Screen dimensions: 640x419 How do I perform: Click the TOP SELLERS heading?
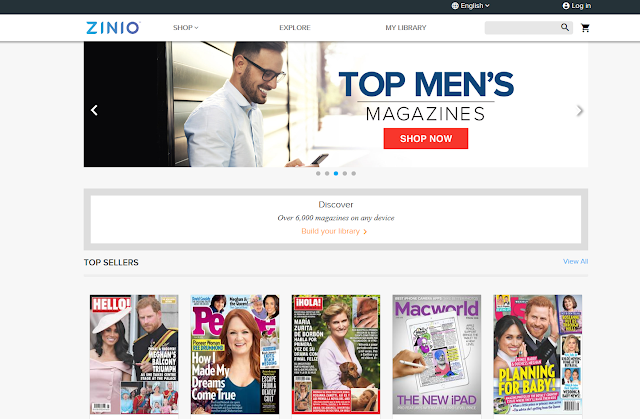click(111, 262)
